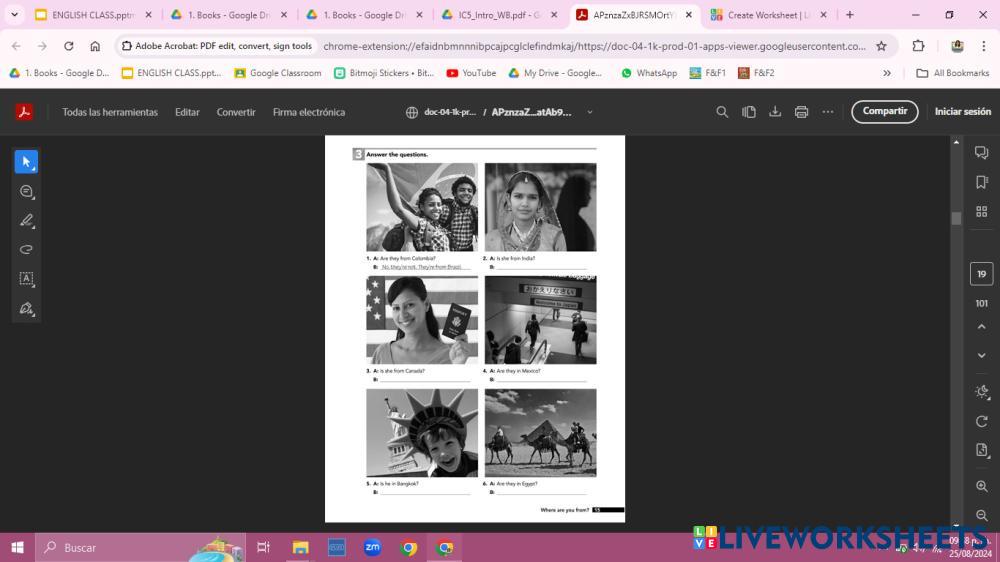Download the PDF file
The height and width of the screenshot is (562, 1000).
point(775,112)
